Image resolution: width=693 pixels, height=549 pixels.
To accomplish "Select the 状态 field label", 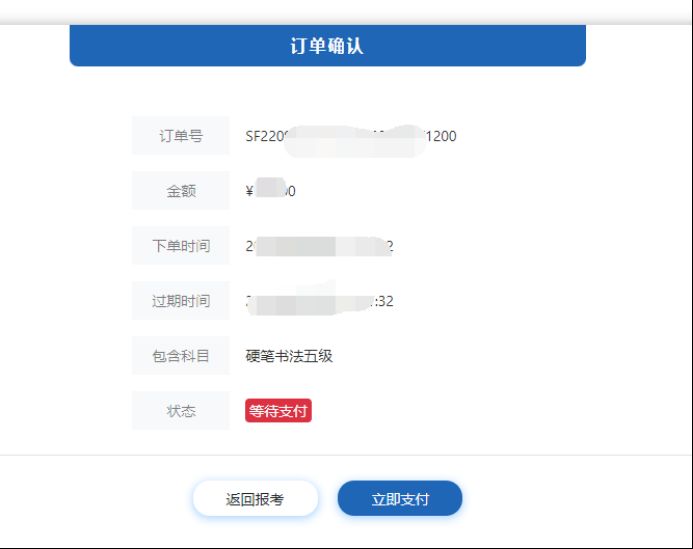I will [x=181, y=411].
